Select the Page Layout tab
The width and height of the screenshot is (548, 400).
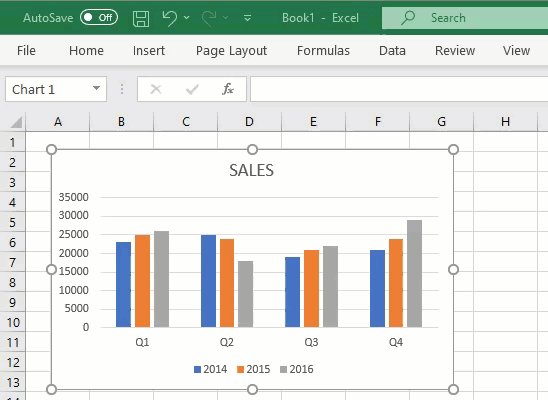pos(231,51)
